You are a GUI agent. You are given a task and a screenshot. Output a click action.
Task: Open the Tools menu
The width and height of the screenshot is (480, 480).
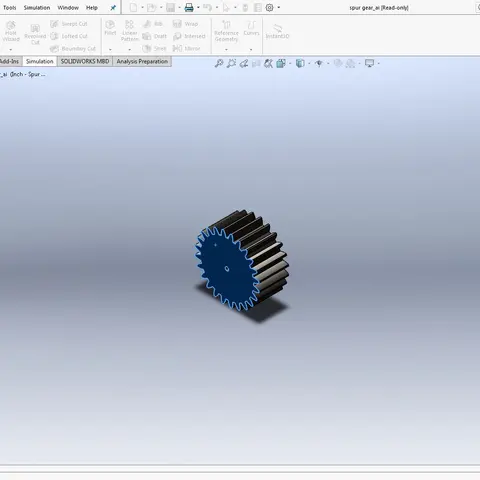[x=9, y=7]
